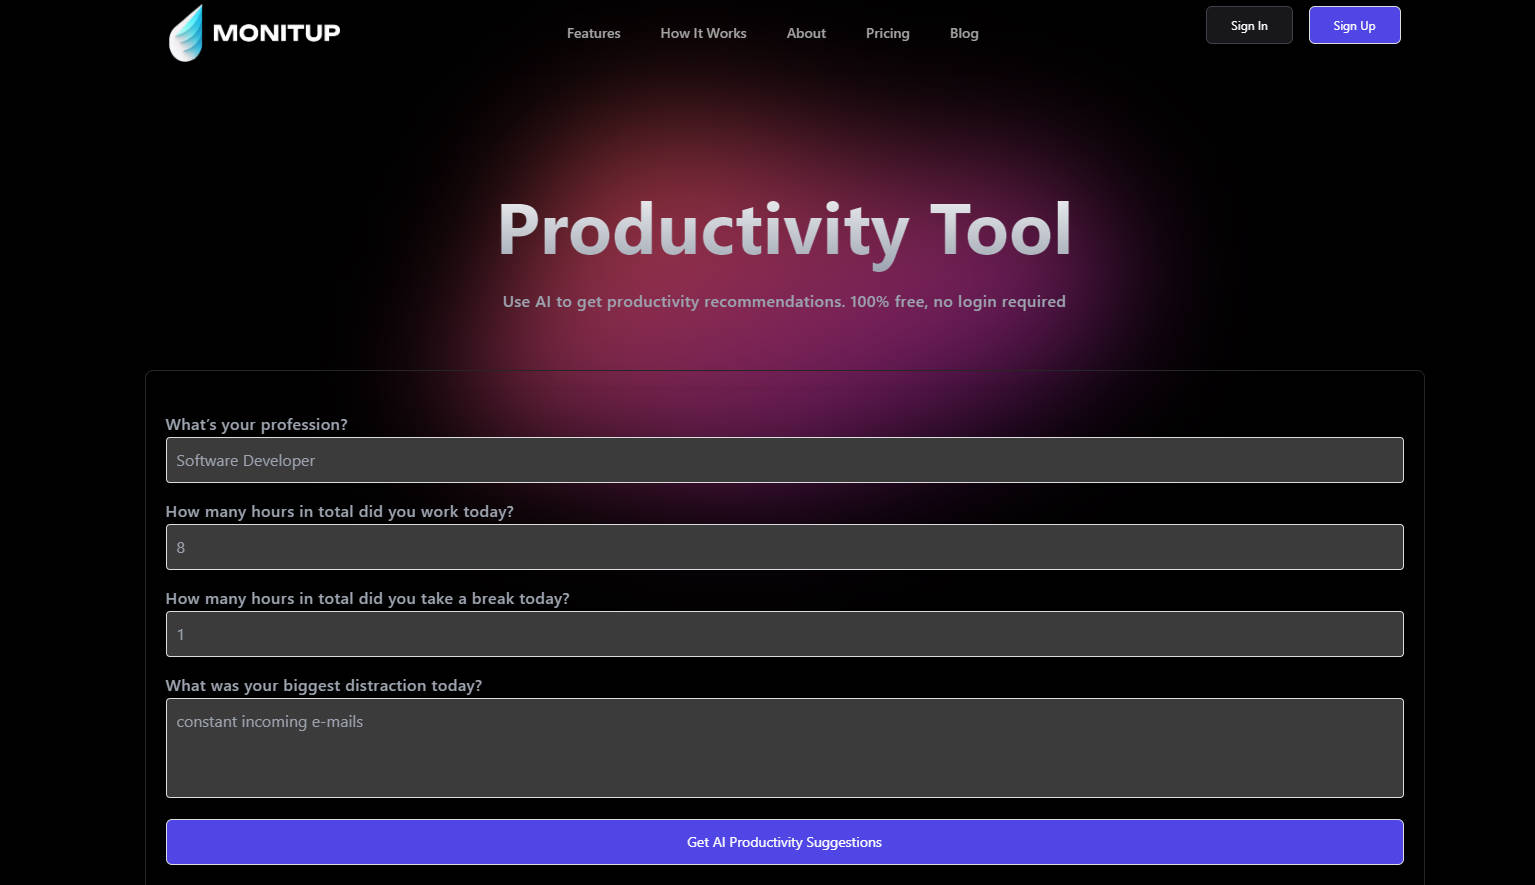Click the profession input showing Software Developer
The height and width of the screenshot is (885, 1535).
(784, 460)
